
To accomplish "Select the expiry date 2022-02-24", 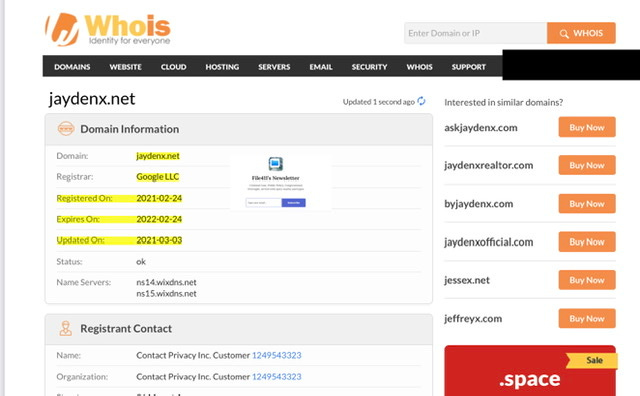I will click(x=159, y=219).
